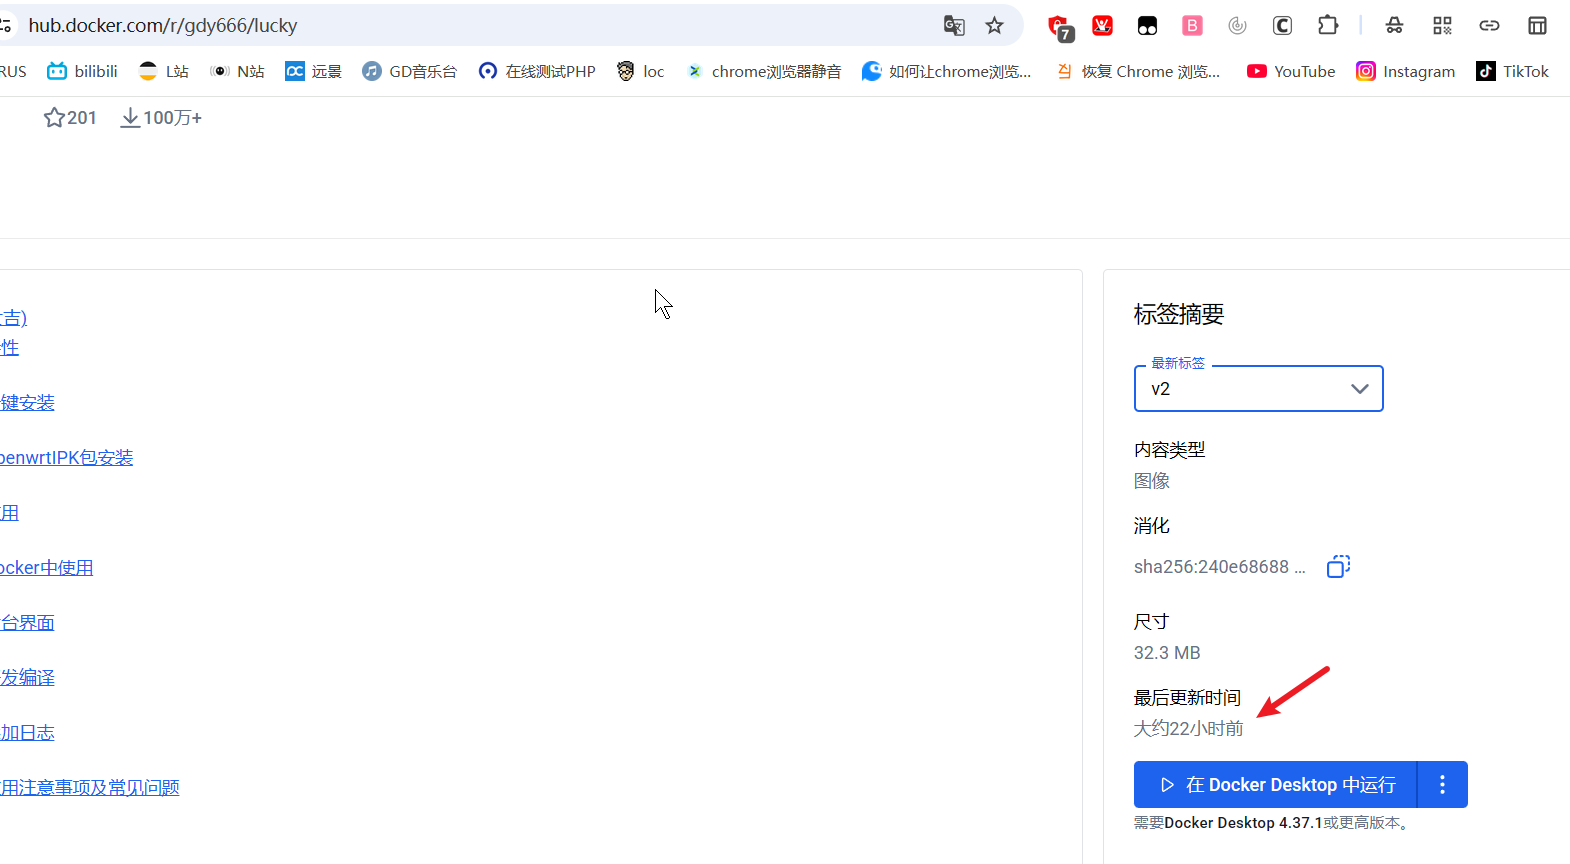This screenshot has height=864, width=1570.
Task: Open the 发编译 link
Action: [x=27, y=678]
